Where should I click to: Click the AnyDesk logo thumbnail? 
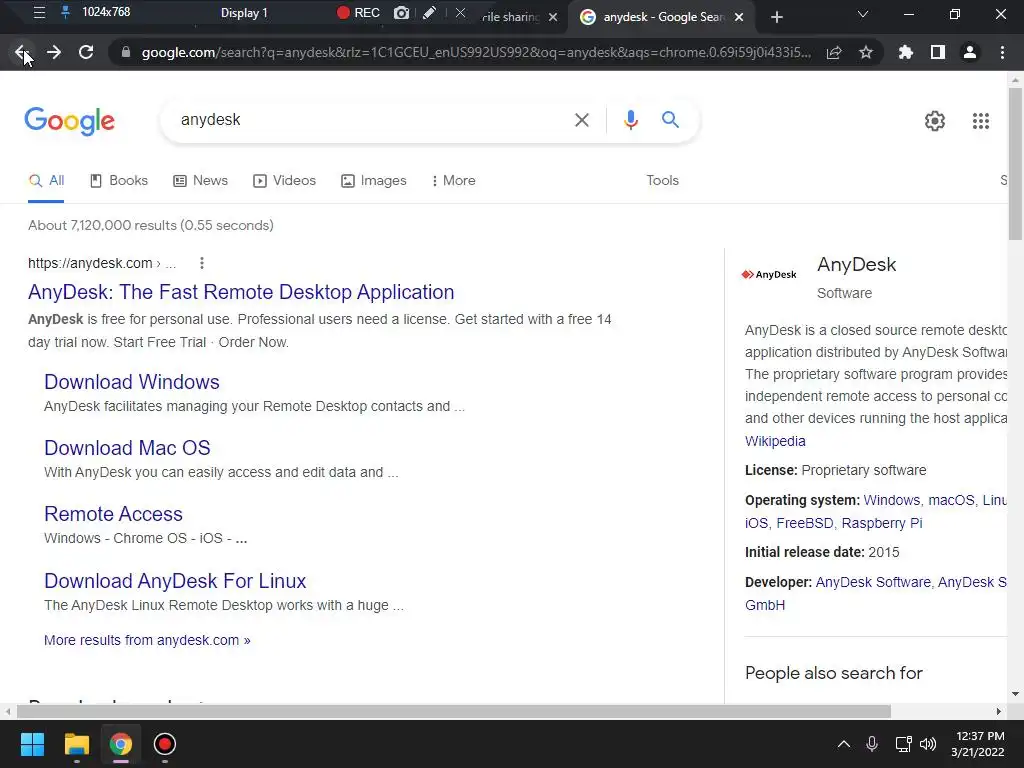(x=769, y=275)
